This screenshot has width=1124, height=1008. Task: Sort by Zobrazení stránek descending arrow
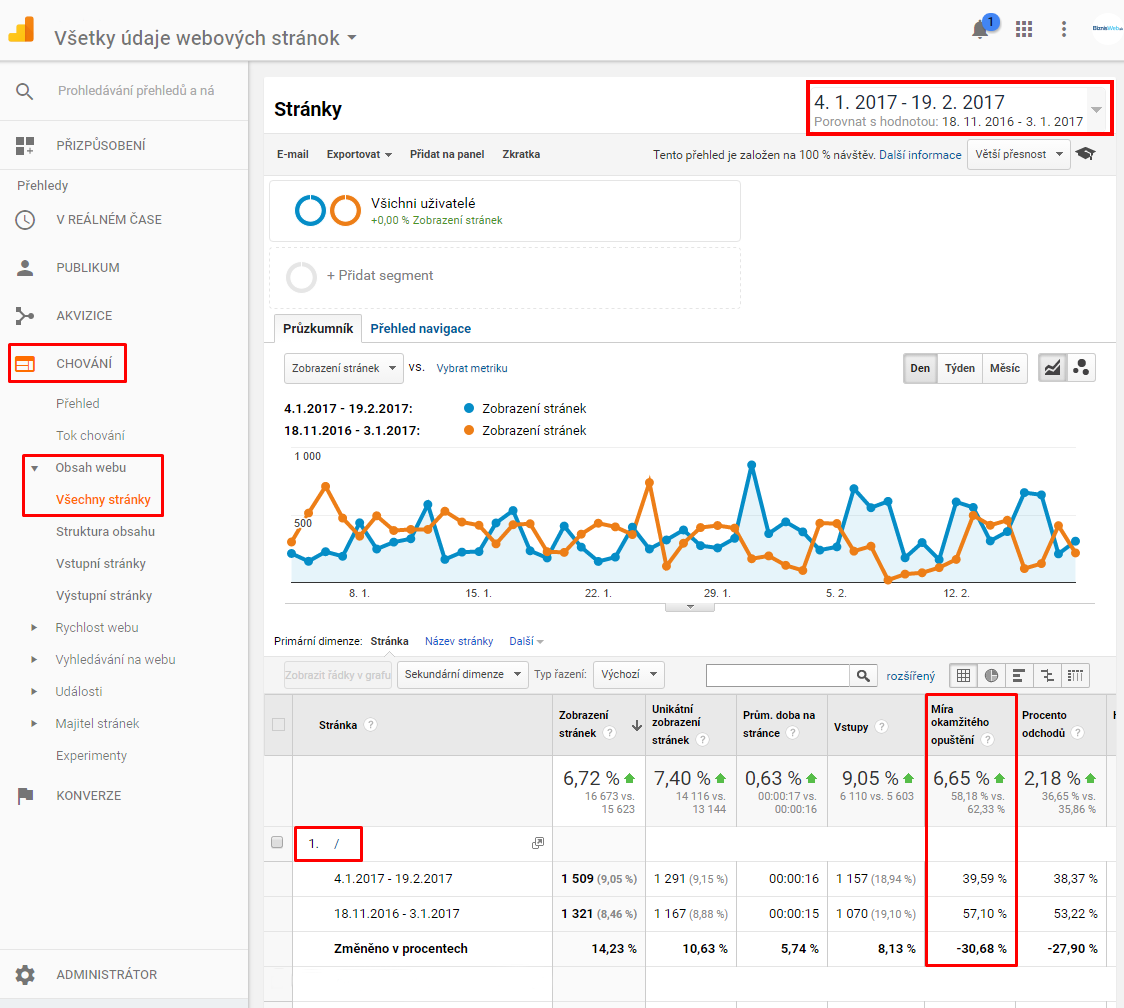point(636,726)
